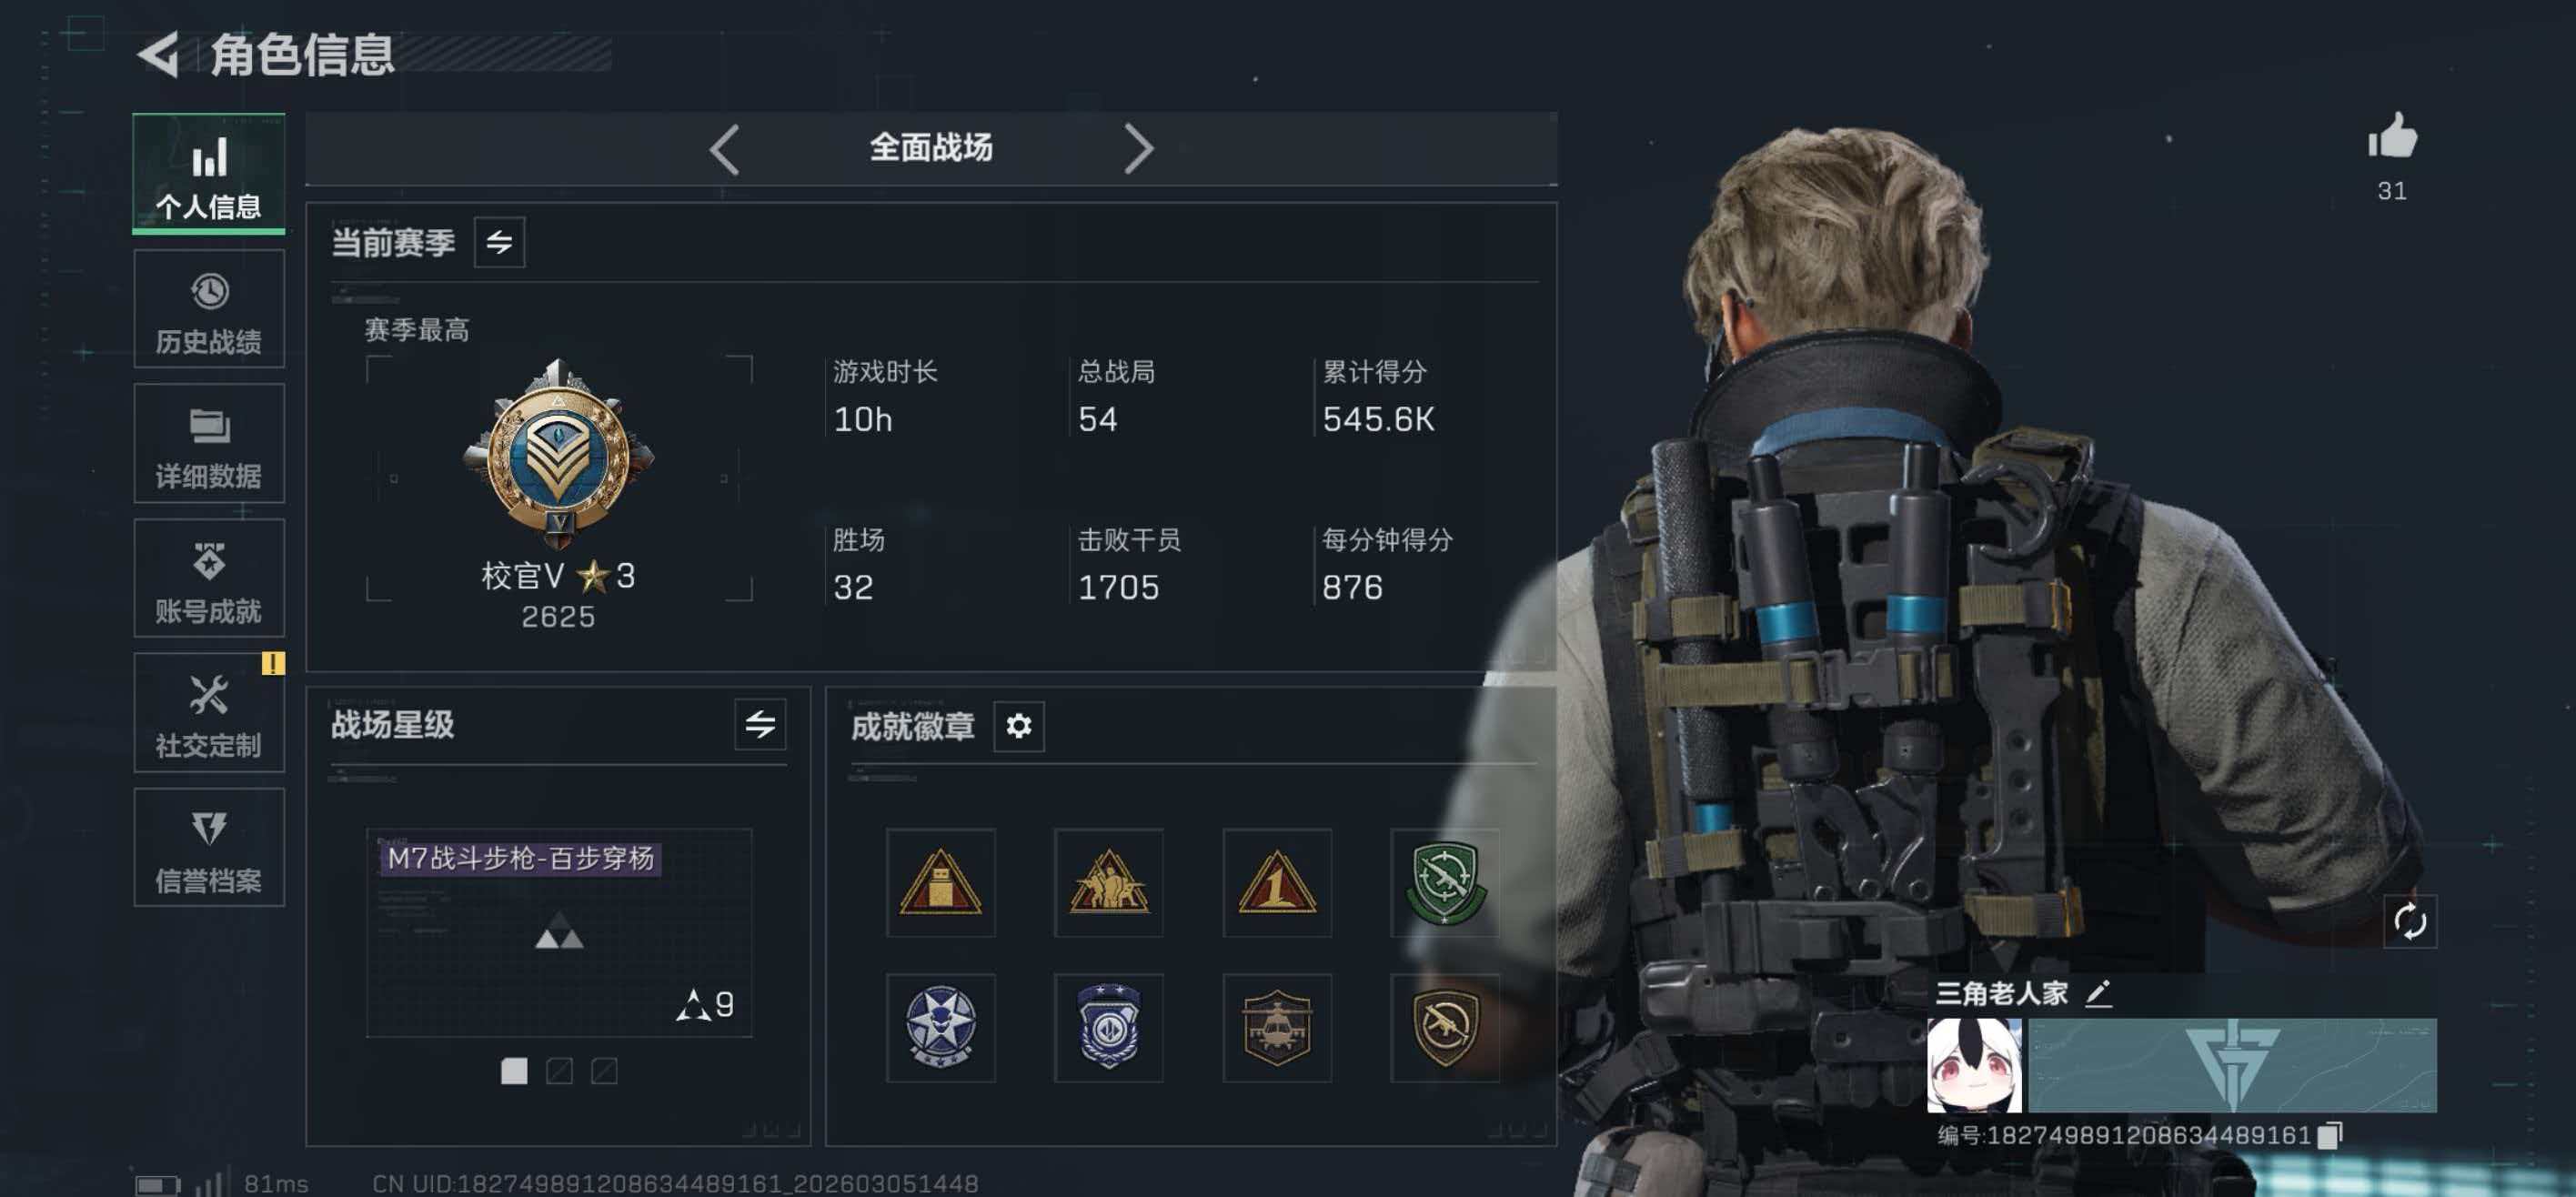Give a thumbs-up like to this player
Screen dimensions: 2576x1197
pos(2391,136)
